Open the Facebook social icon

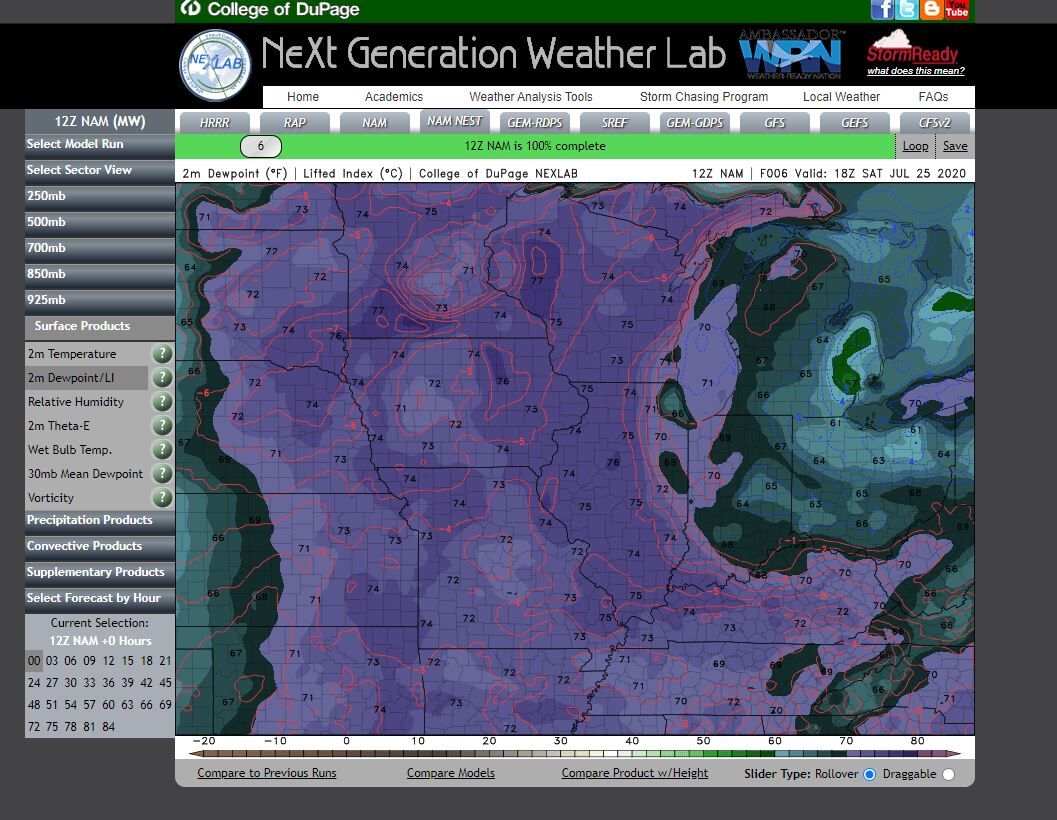pos(882,10)
